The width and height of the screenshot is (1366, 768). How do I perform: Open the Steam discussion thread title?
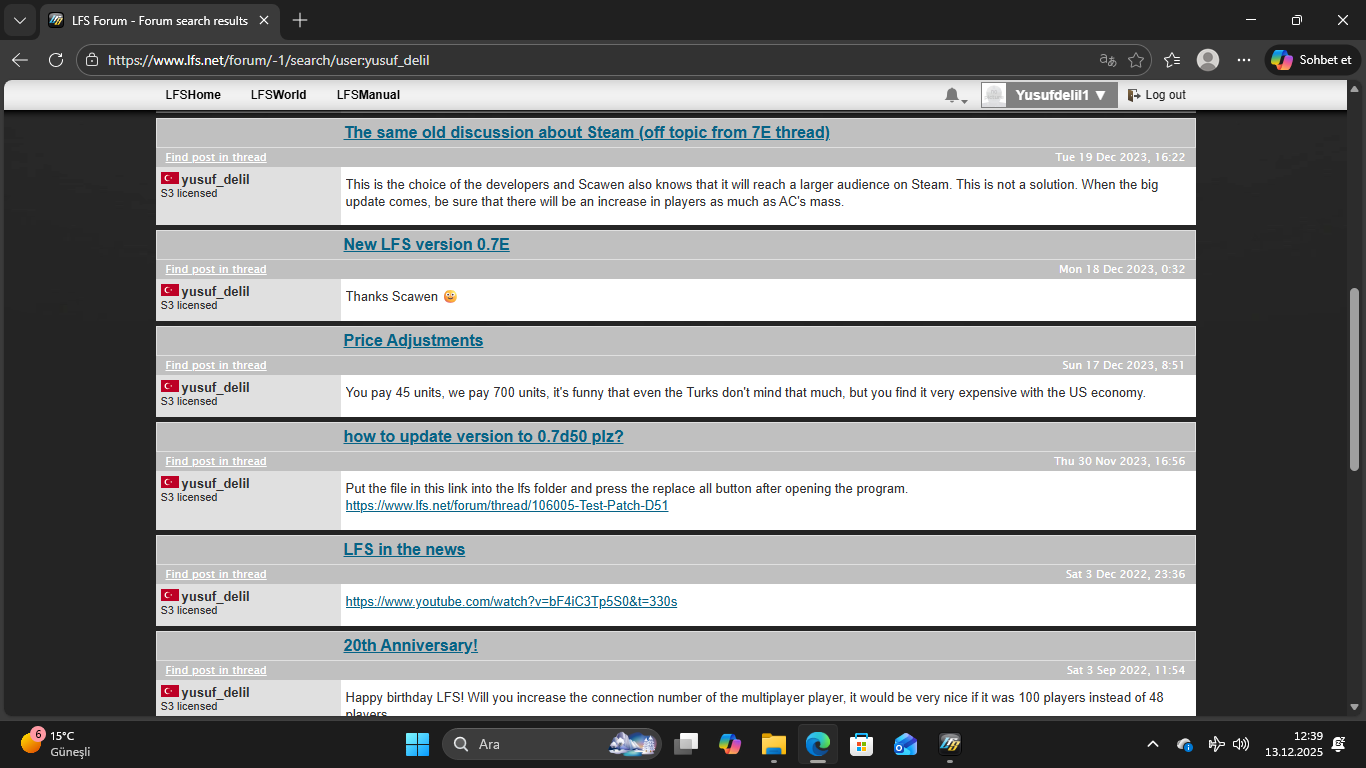[587, 132]
